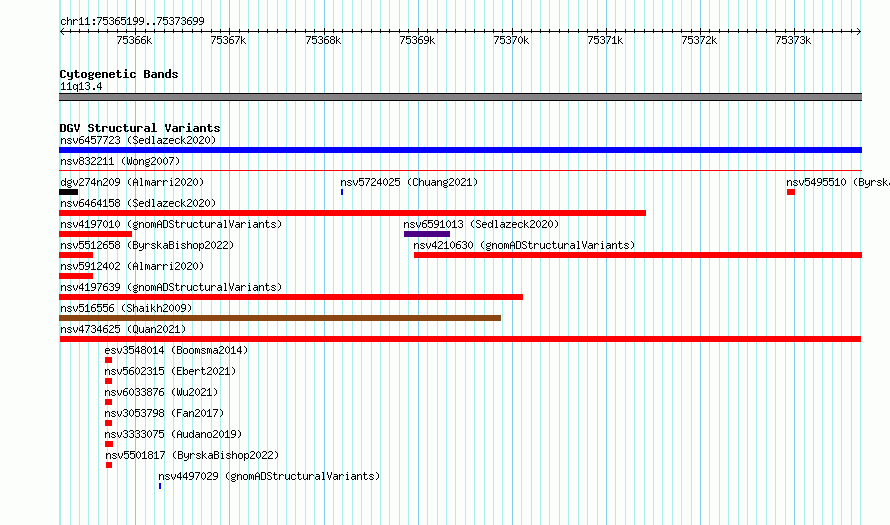Click the 75373k ruler tick label
The height and width of the screenshot is (525, 890).
(793, 40)
